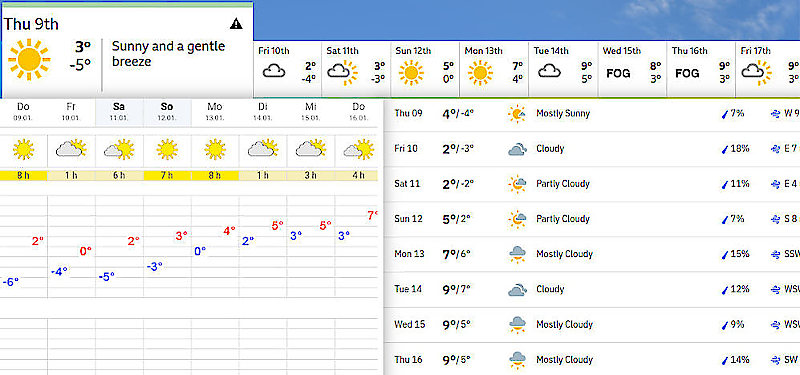800x375 pixels.
Task: Select the Wed 15th FOG forecast tab
Action: [x=632, y=69]
